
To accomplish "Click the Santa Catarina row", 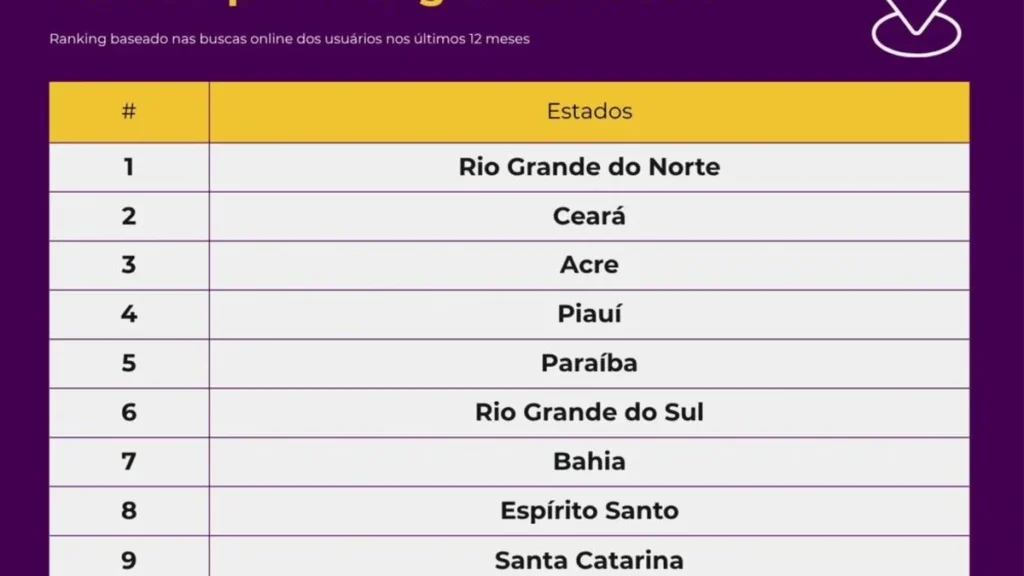I will (509, 557).
